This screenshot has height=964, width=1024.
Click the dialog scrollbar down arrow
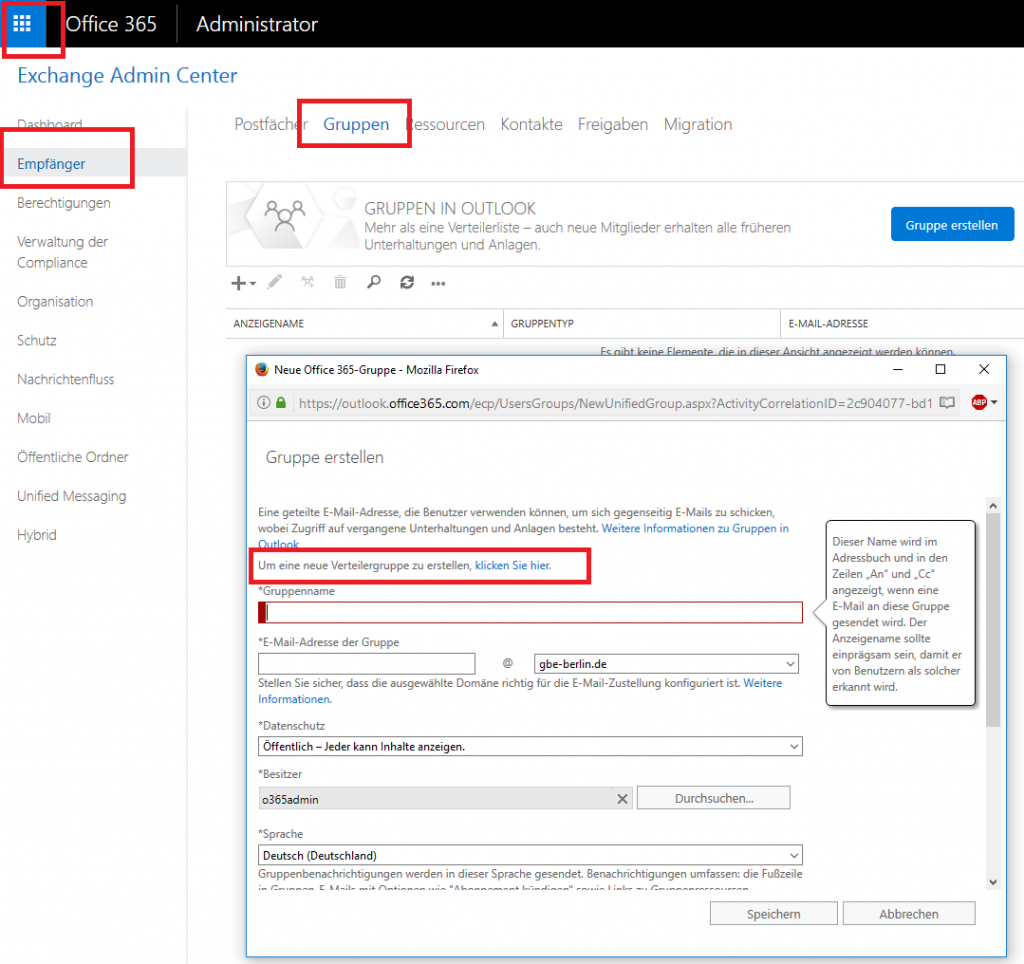point(993,882)
